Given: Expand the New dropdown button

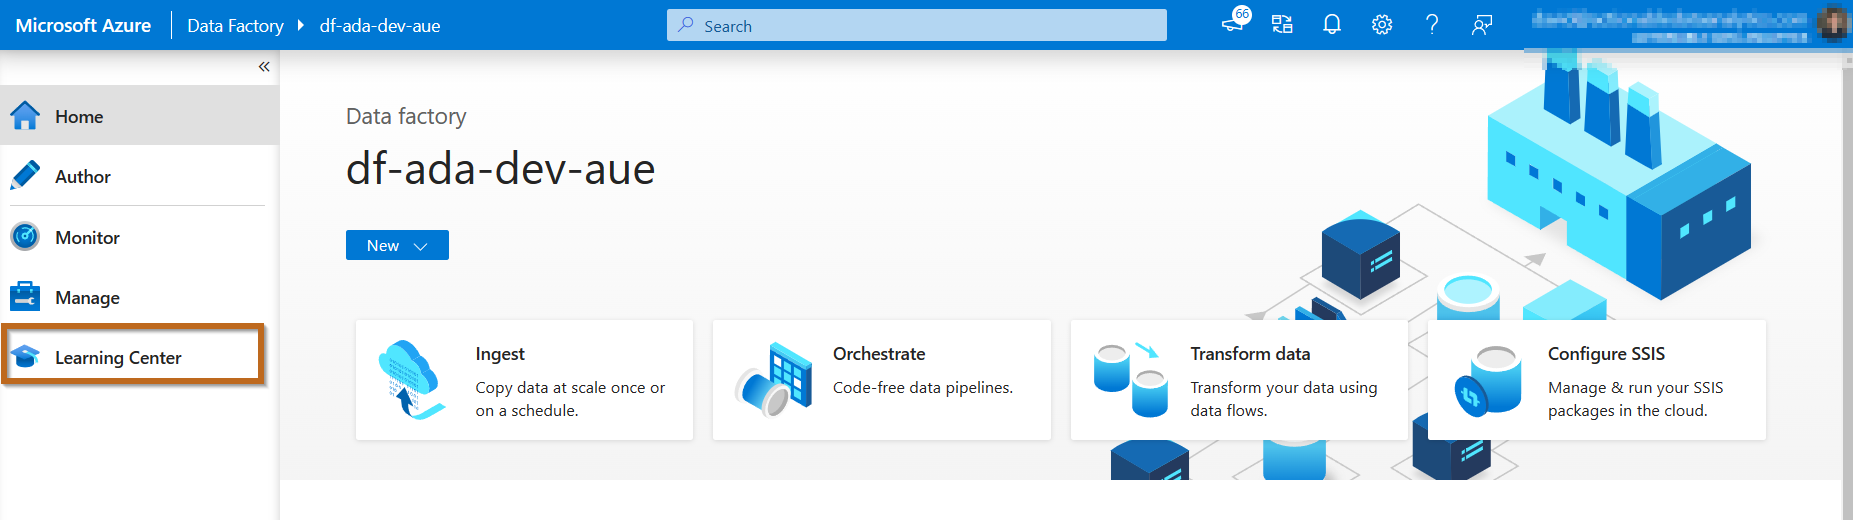Looking at the screenshot, I should 397,245.
